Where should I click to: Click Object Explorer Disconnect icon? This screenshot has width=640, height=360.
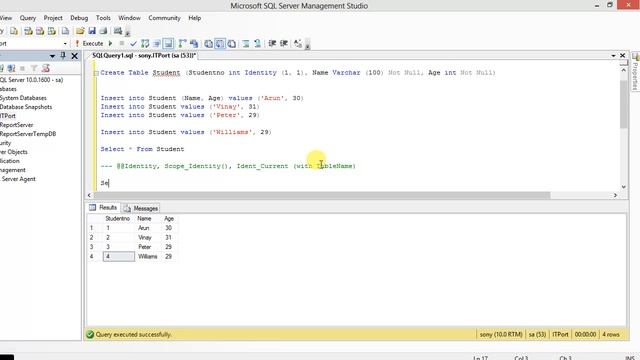[11, 68]
